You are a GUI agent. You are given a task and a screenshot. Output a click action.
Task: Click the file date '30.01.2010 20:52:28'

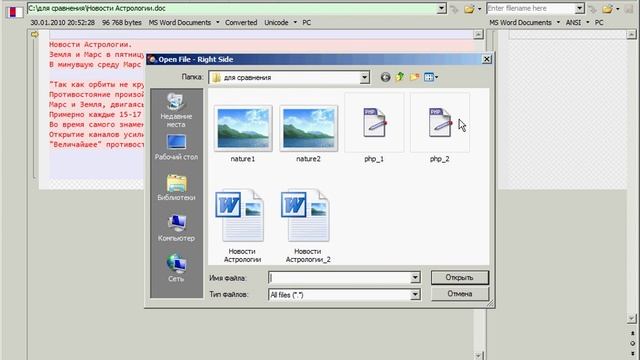point(62,22)
